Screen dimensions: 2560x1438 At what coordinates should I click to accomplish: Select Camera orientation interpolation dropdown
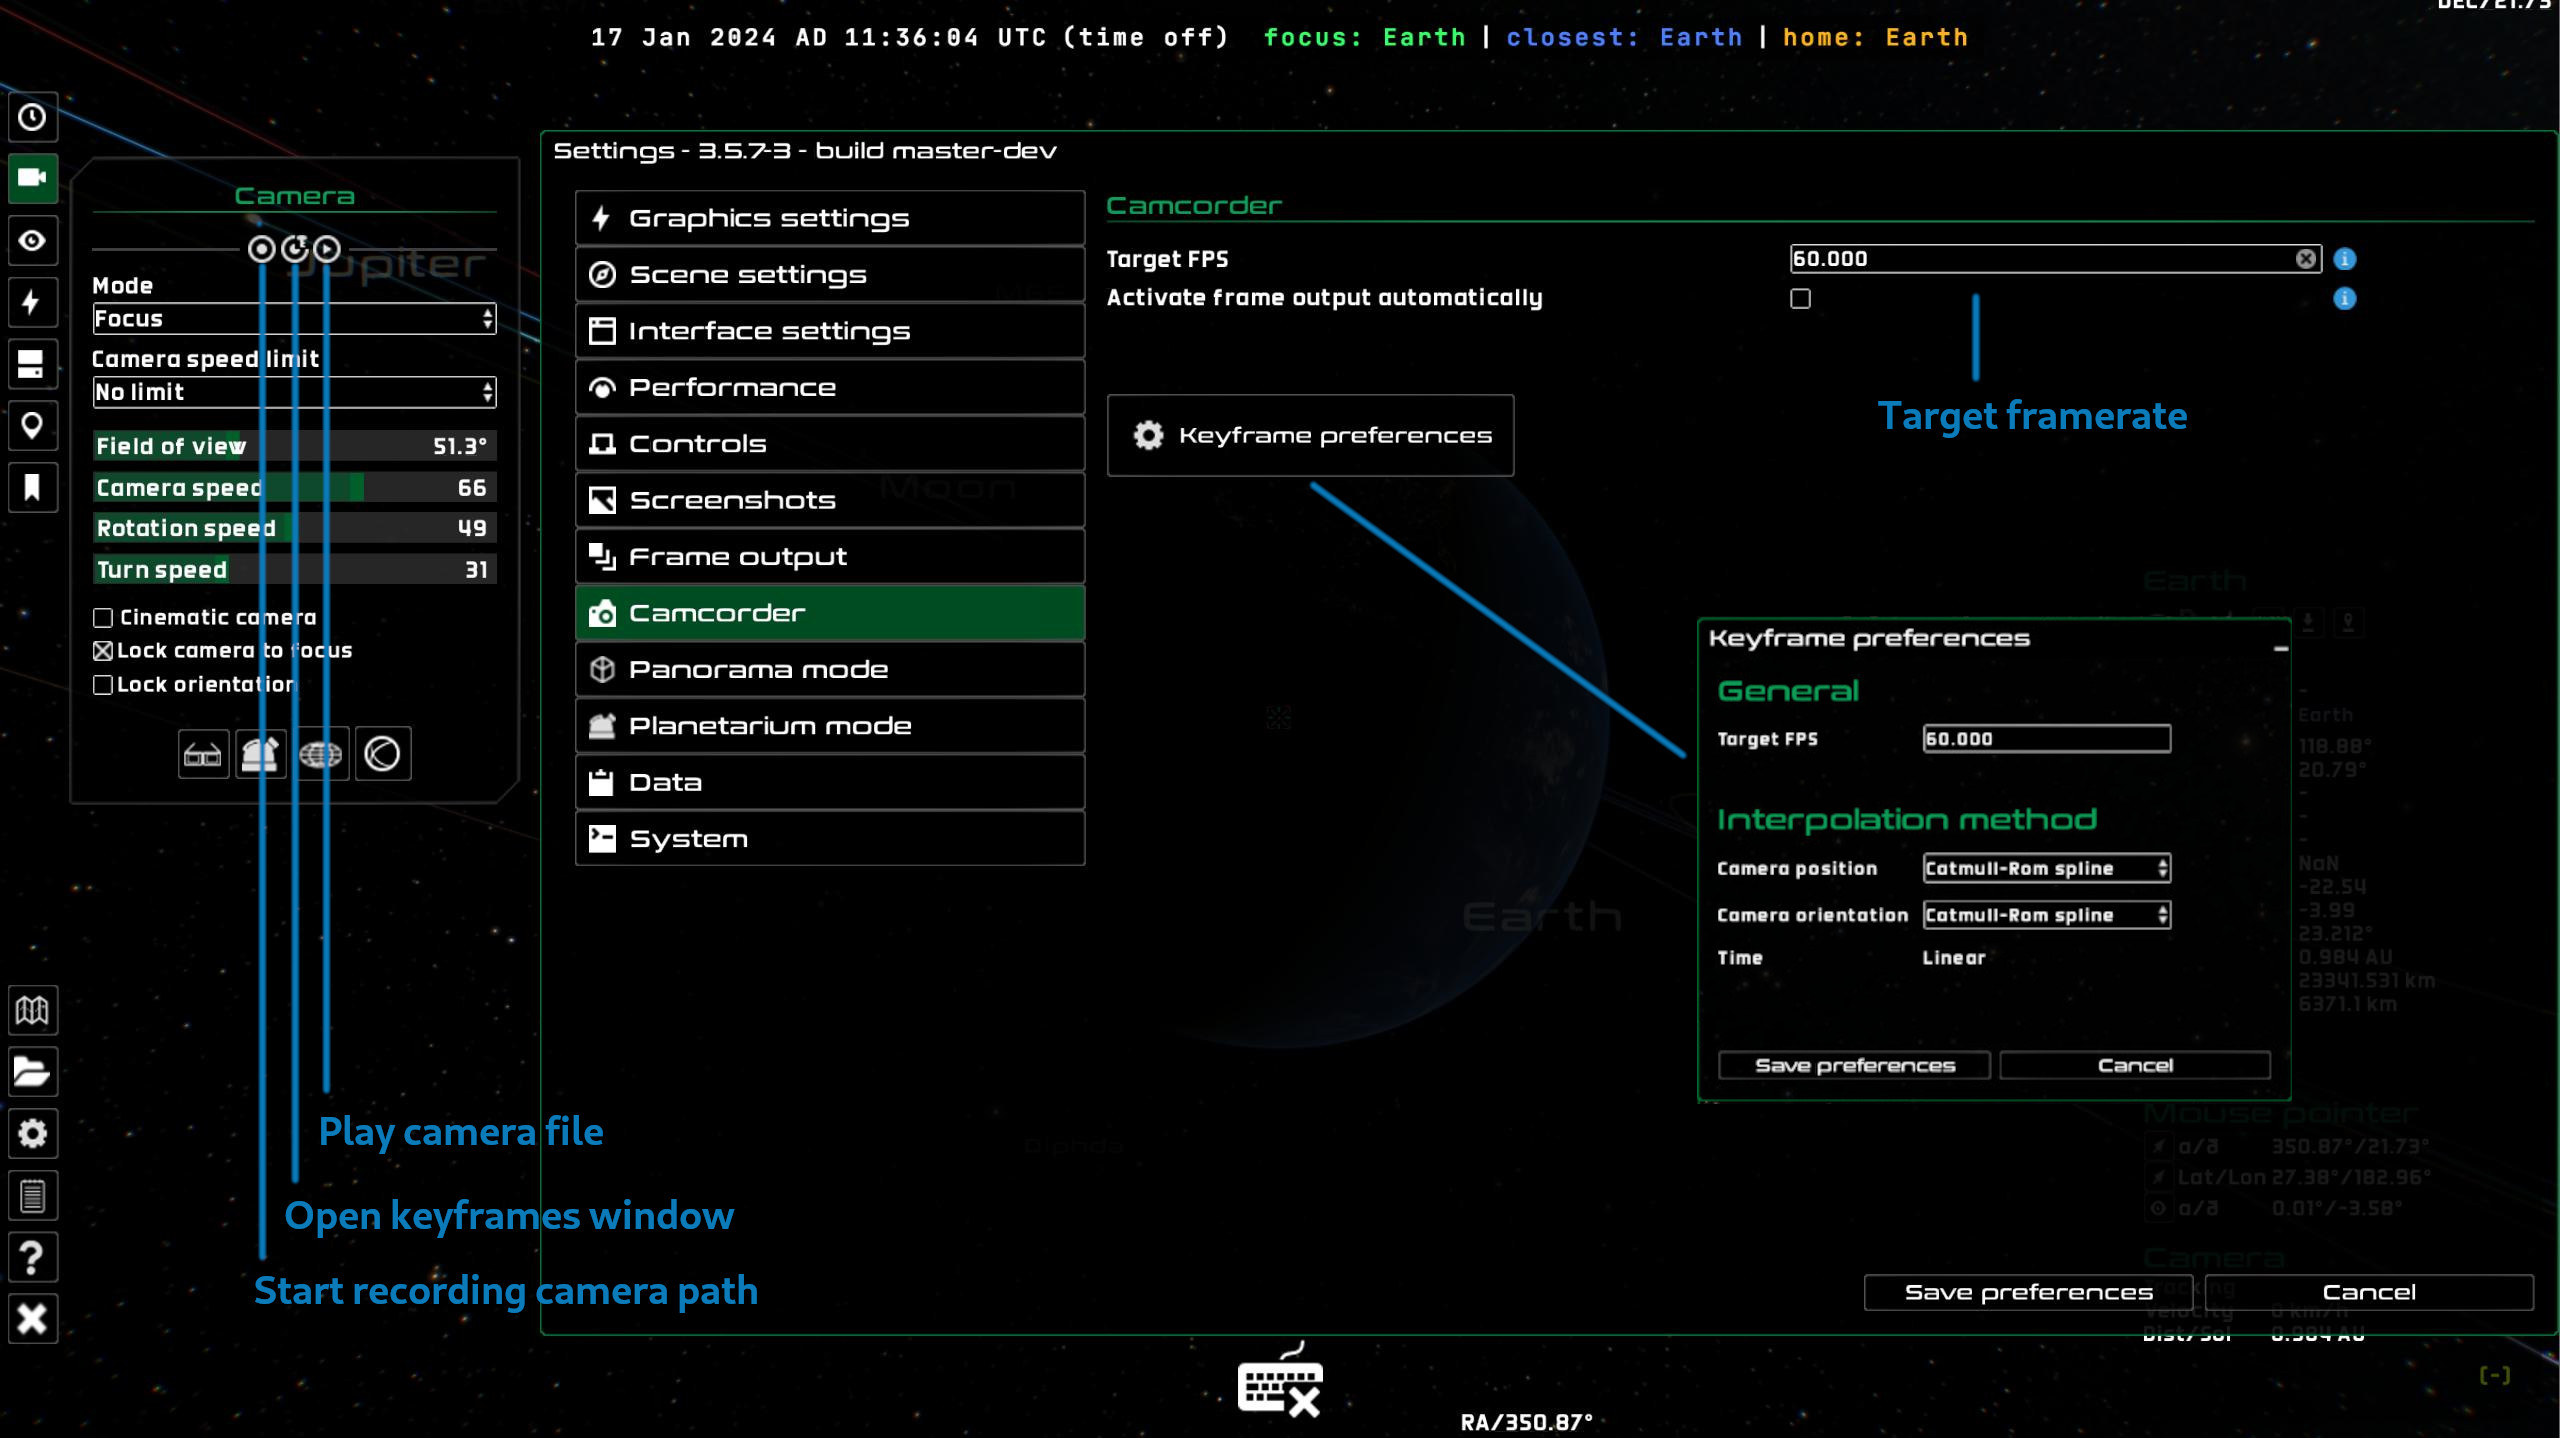coord(2045,914)
